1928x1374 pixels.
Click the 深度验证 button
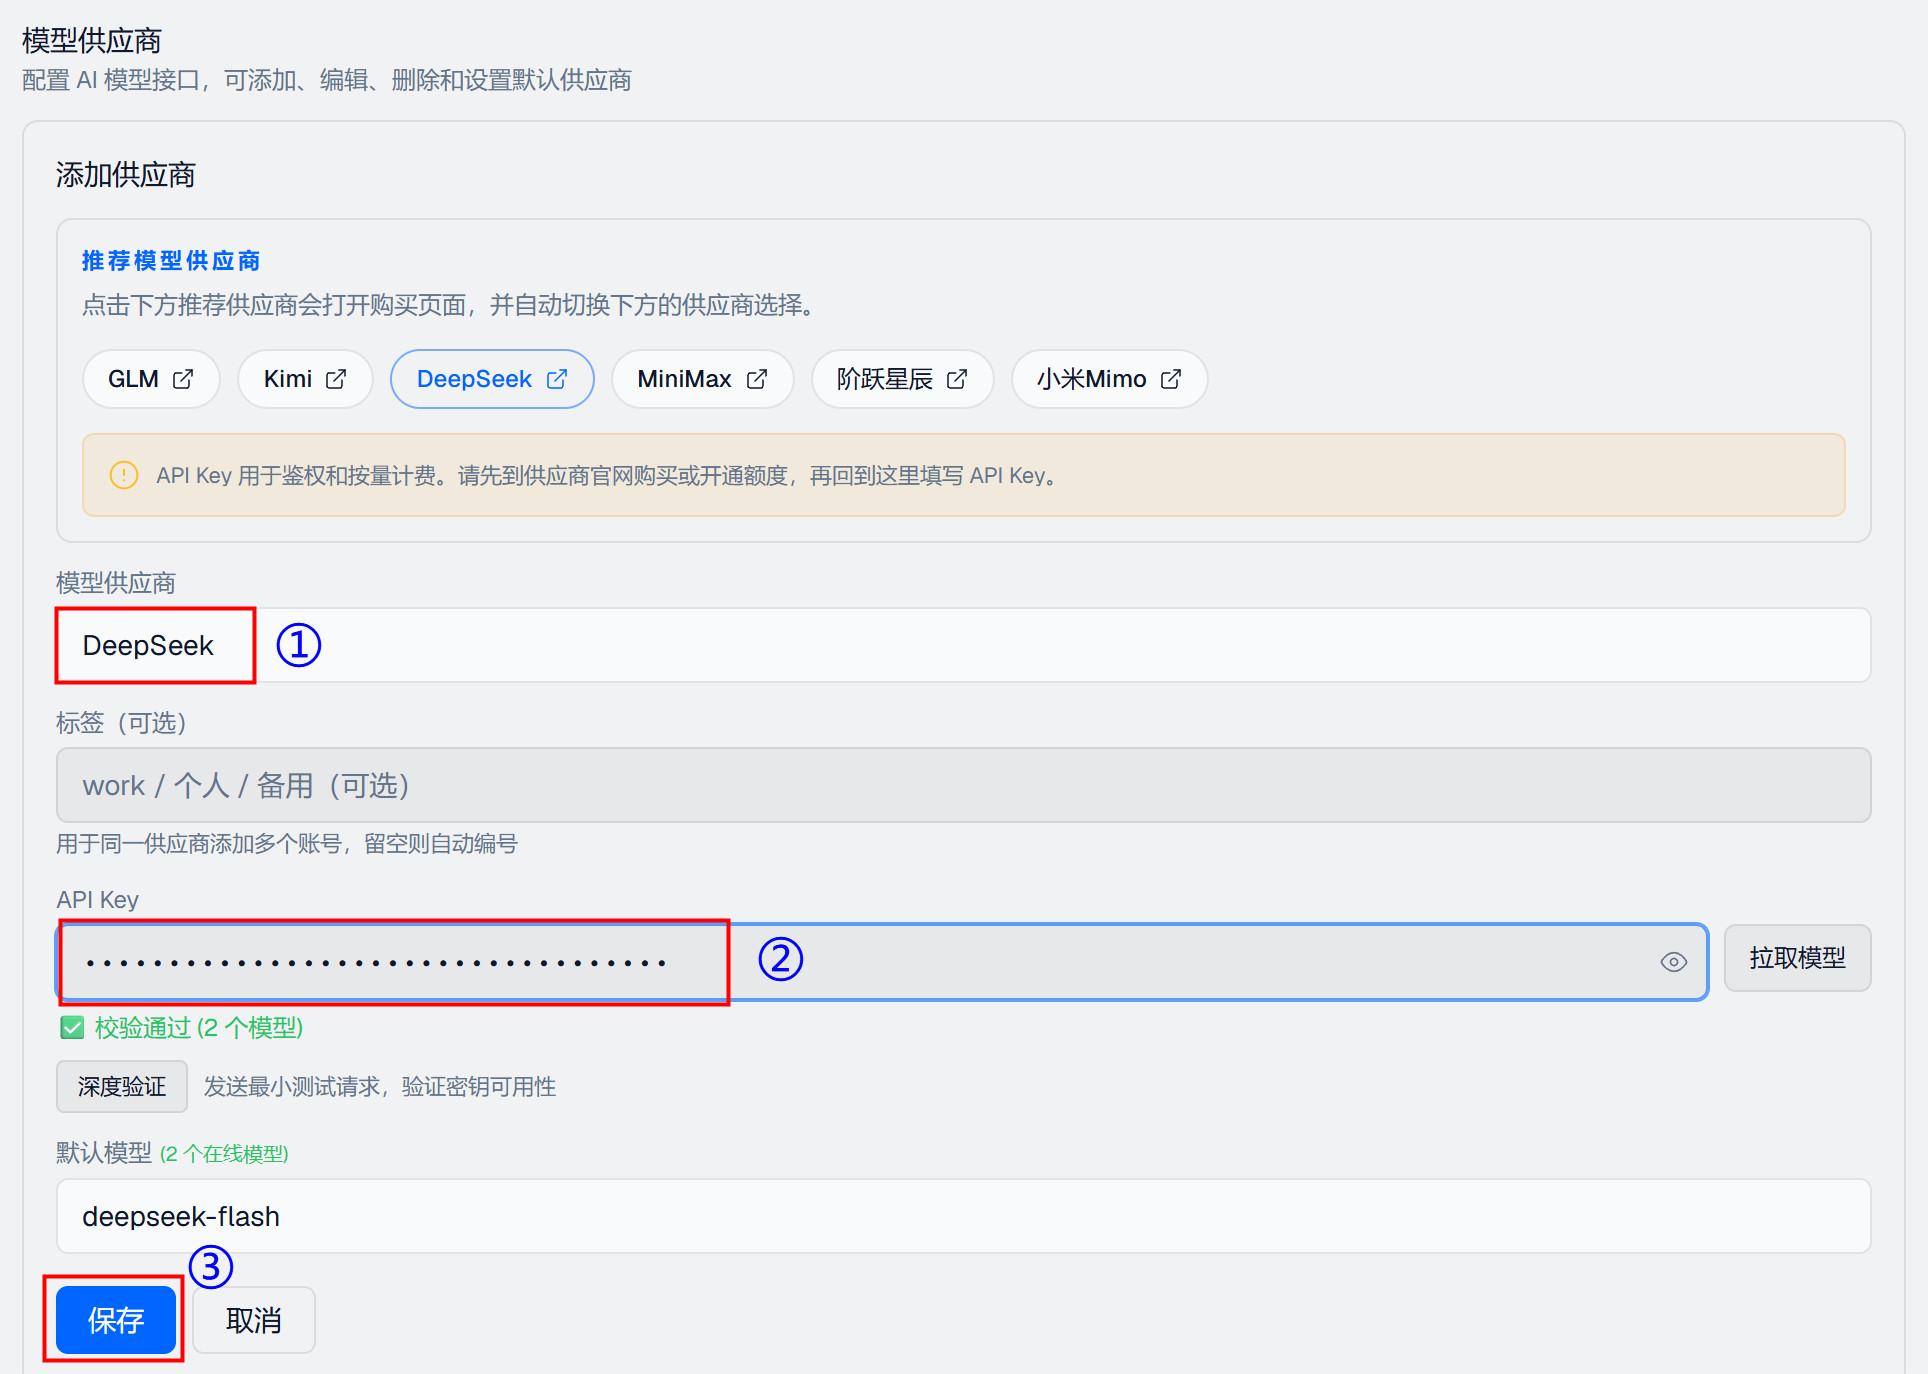[x=122, y=1086]
